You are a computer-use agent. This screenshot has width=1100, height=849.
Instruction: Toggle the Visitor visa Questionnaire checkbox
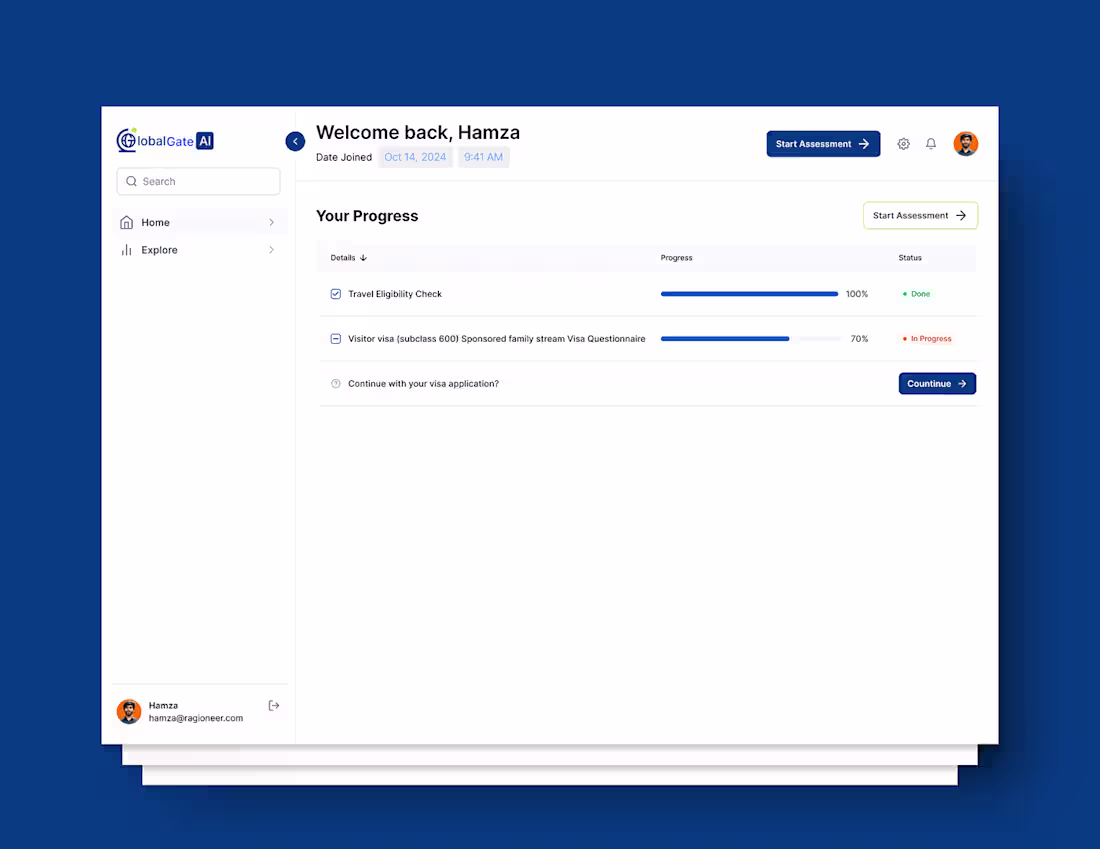tap(335, 338)
